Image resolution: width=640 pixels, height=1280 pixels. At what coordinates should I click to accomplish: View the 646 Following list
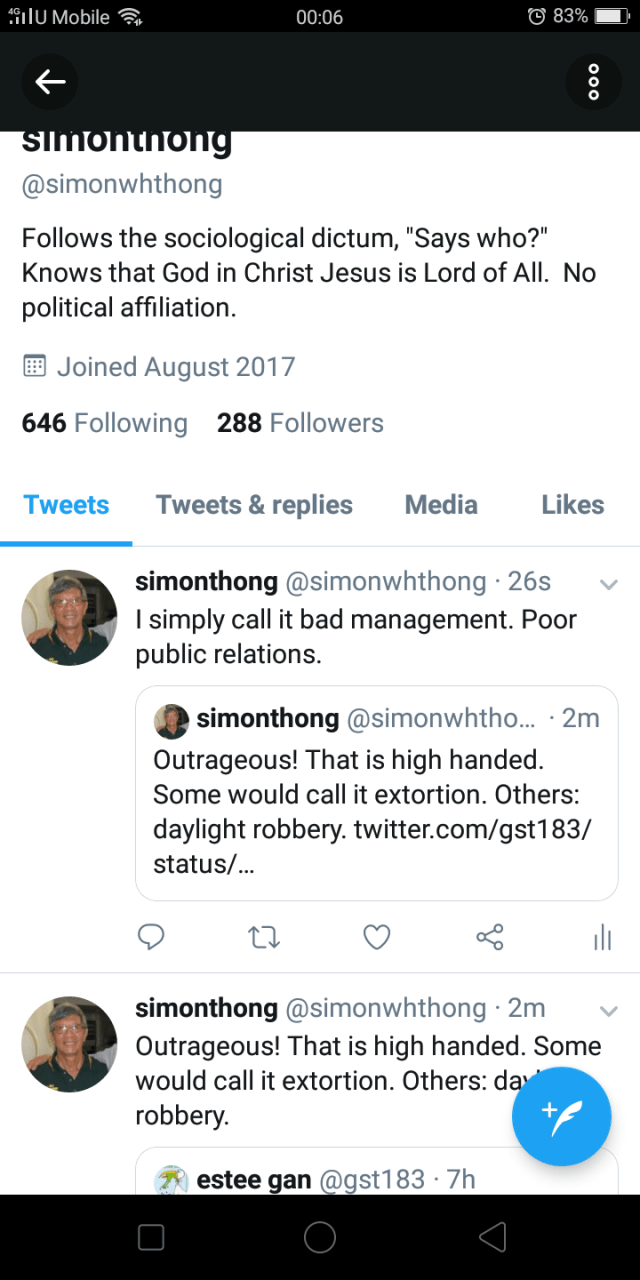105,423
